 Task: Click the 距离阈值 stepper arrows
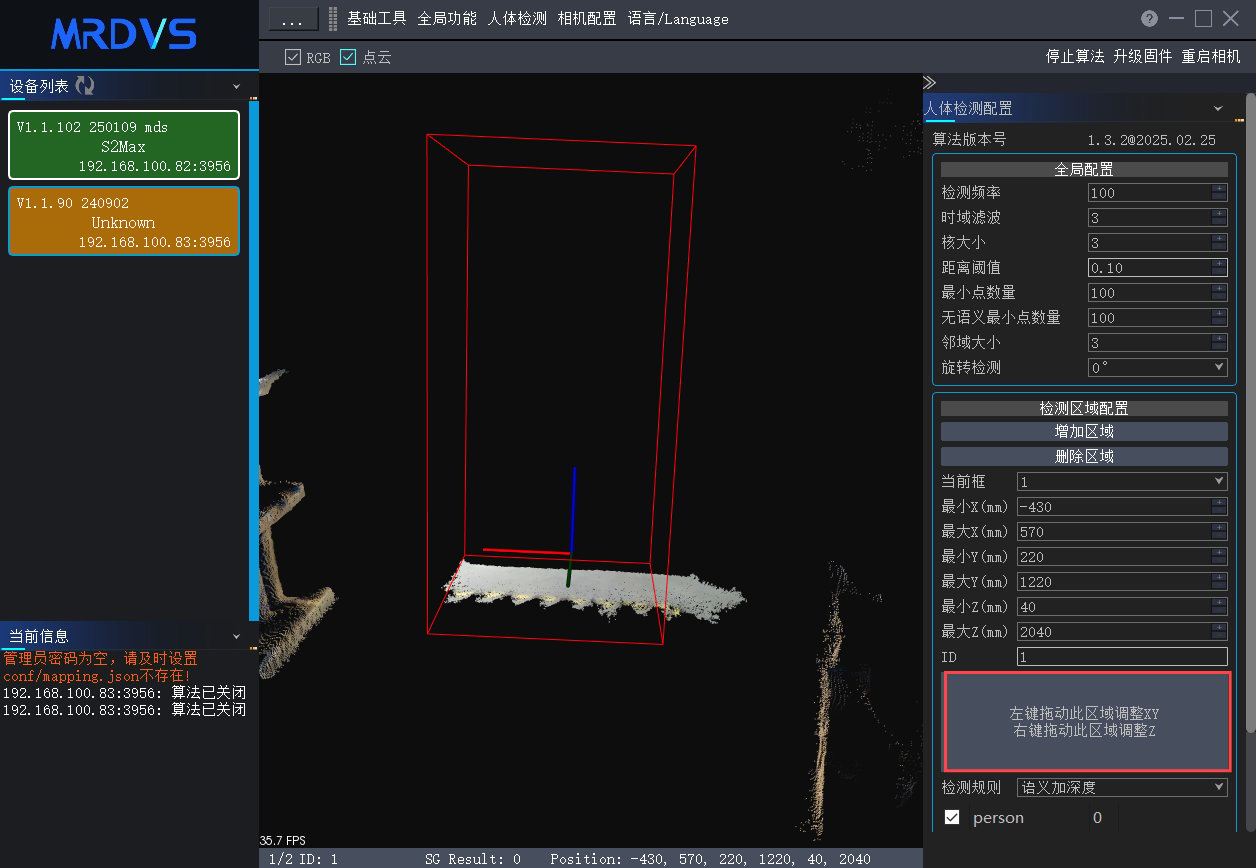coord(1219,267)
